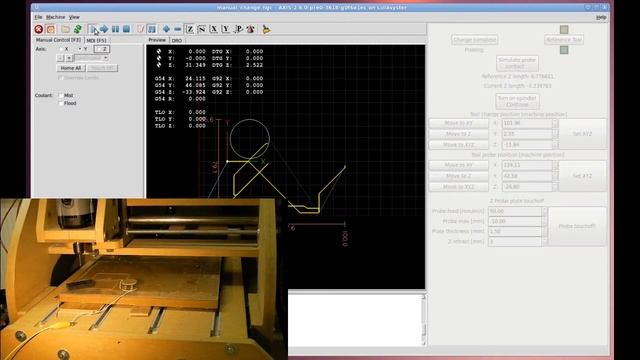Zoom in the preview

[166, 29]
